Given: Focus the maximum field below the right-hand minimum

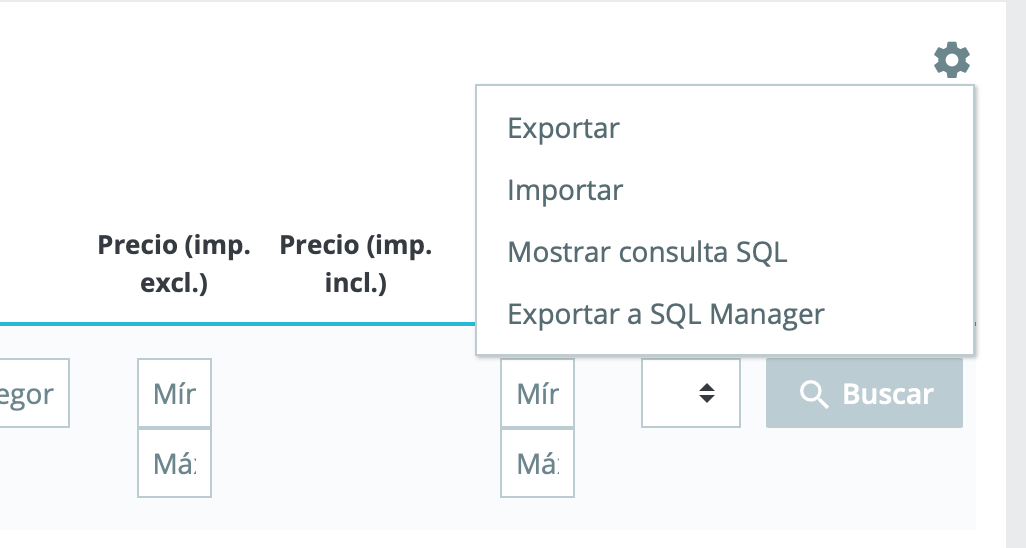Looking at the screenshot, I should point(537,463).
